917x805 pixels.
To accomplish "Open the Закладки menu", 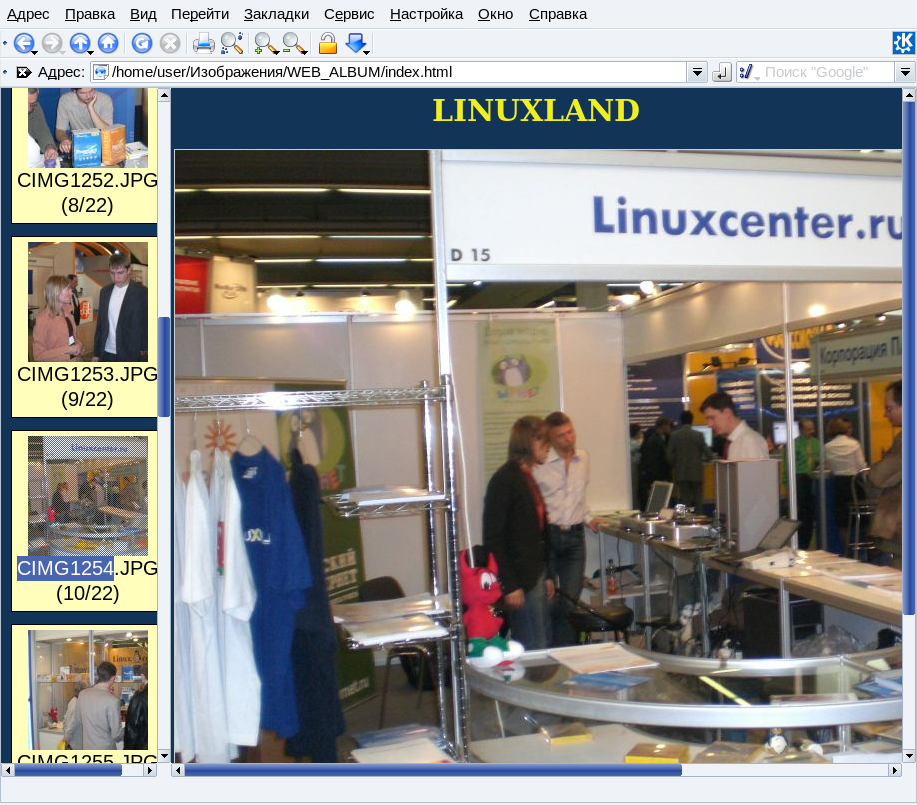I will click(x=276, y=14).
